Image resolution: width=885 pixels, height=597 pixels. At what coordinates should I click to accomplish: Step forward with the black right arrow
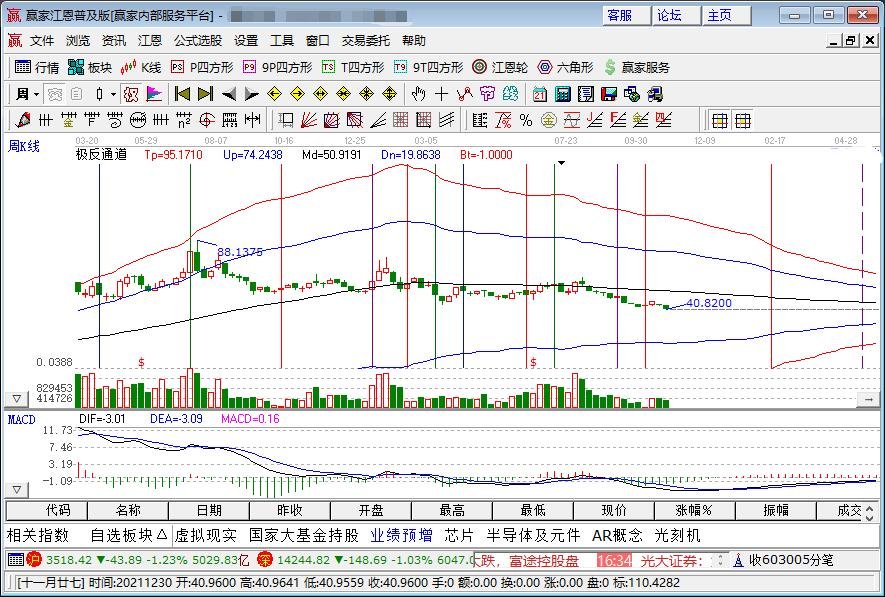click(x=251, y=94)
